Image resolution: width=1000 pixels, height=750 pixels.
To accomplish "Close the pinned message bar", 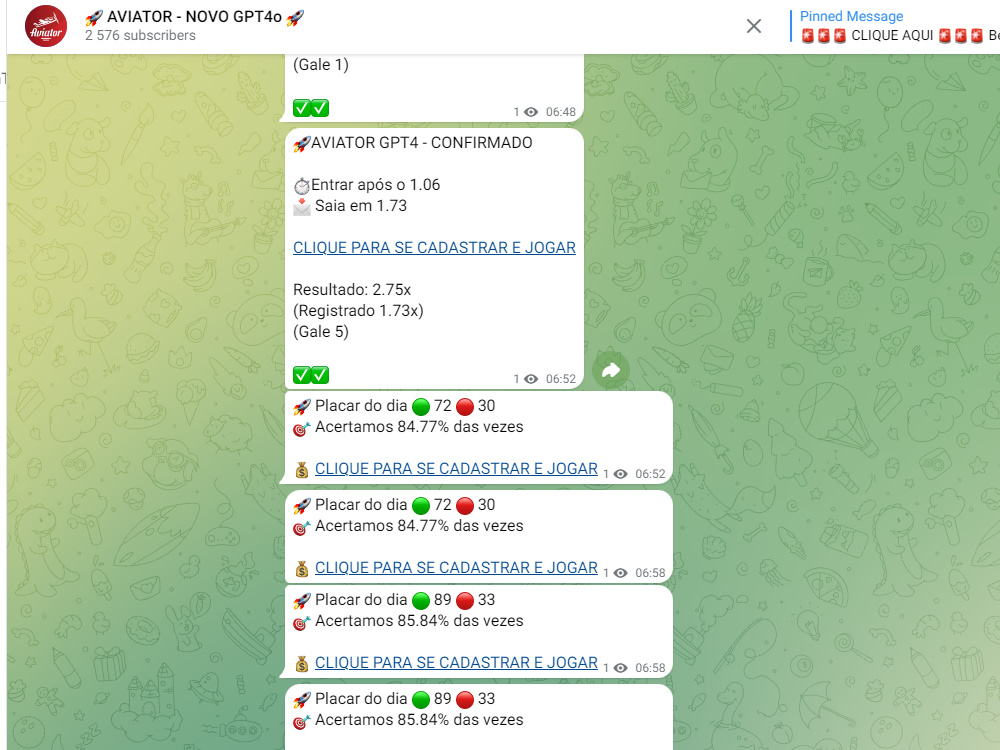I will click(754, 26).
